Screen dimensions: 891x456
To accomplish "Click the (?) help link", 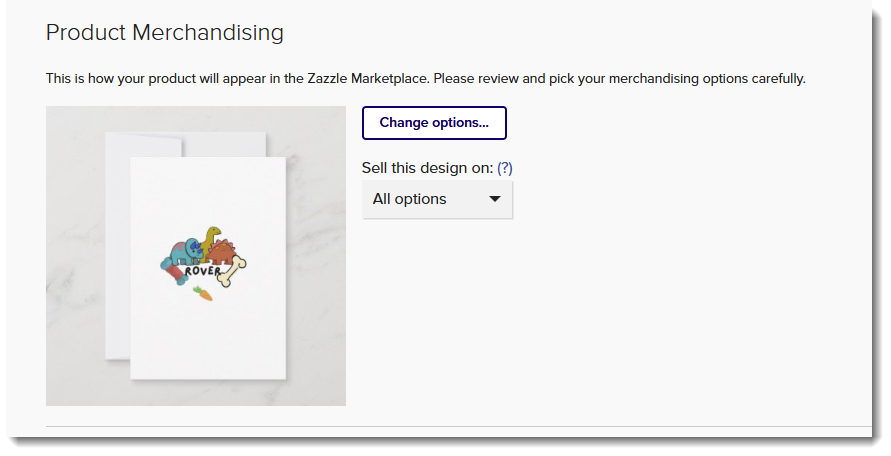I will [x=505, y=168].
